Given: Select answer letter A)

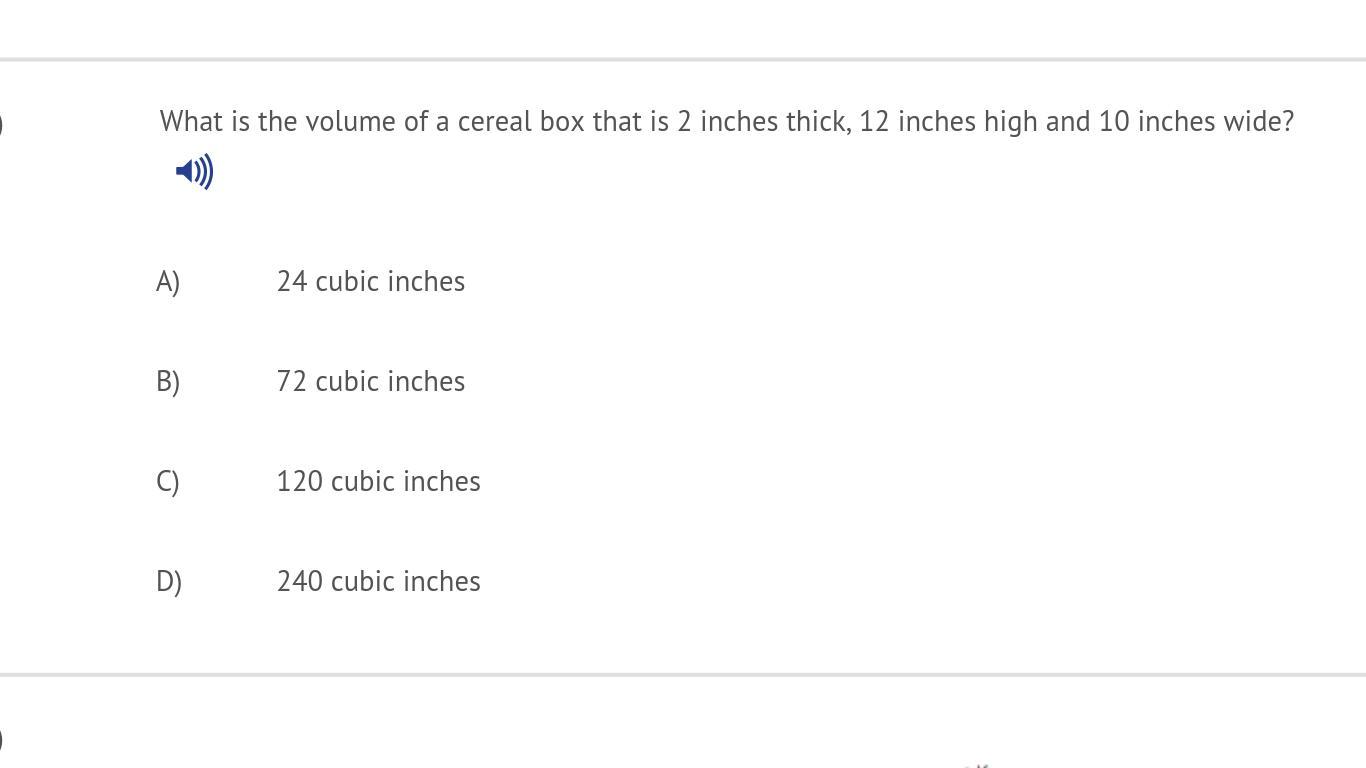Looking at the screenshot, I should tap(168, 282).
